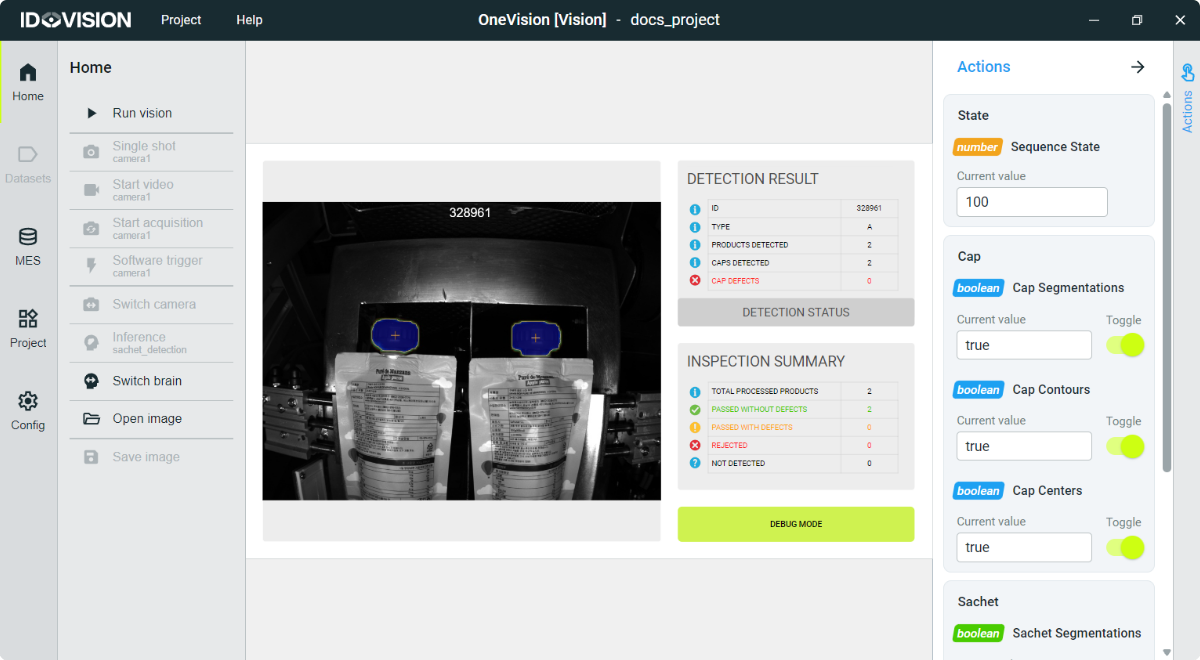Click the Run vision play icon

pyautogui.click(x=92, y=113)
